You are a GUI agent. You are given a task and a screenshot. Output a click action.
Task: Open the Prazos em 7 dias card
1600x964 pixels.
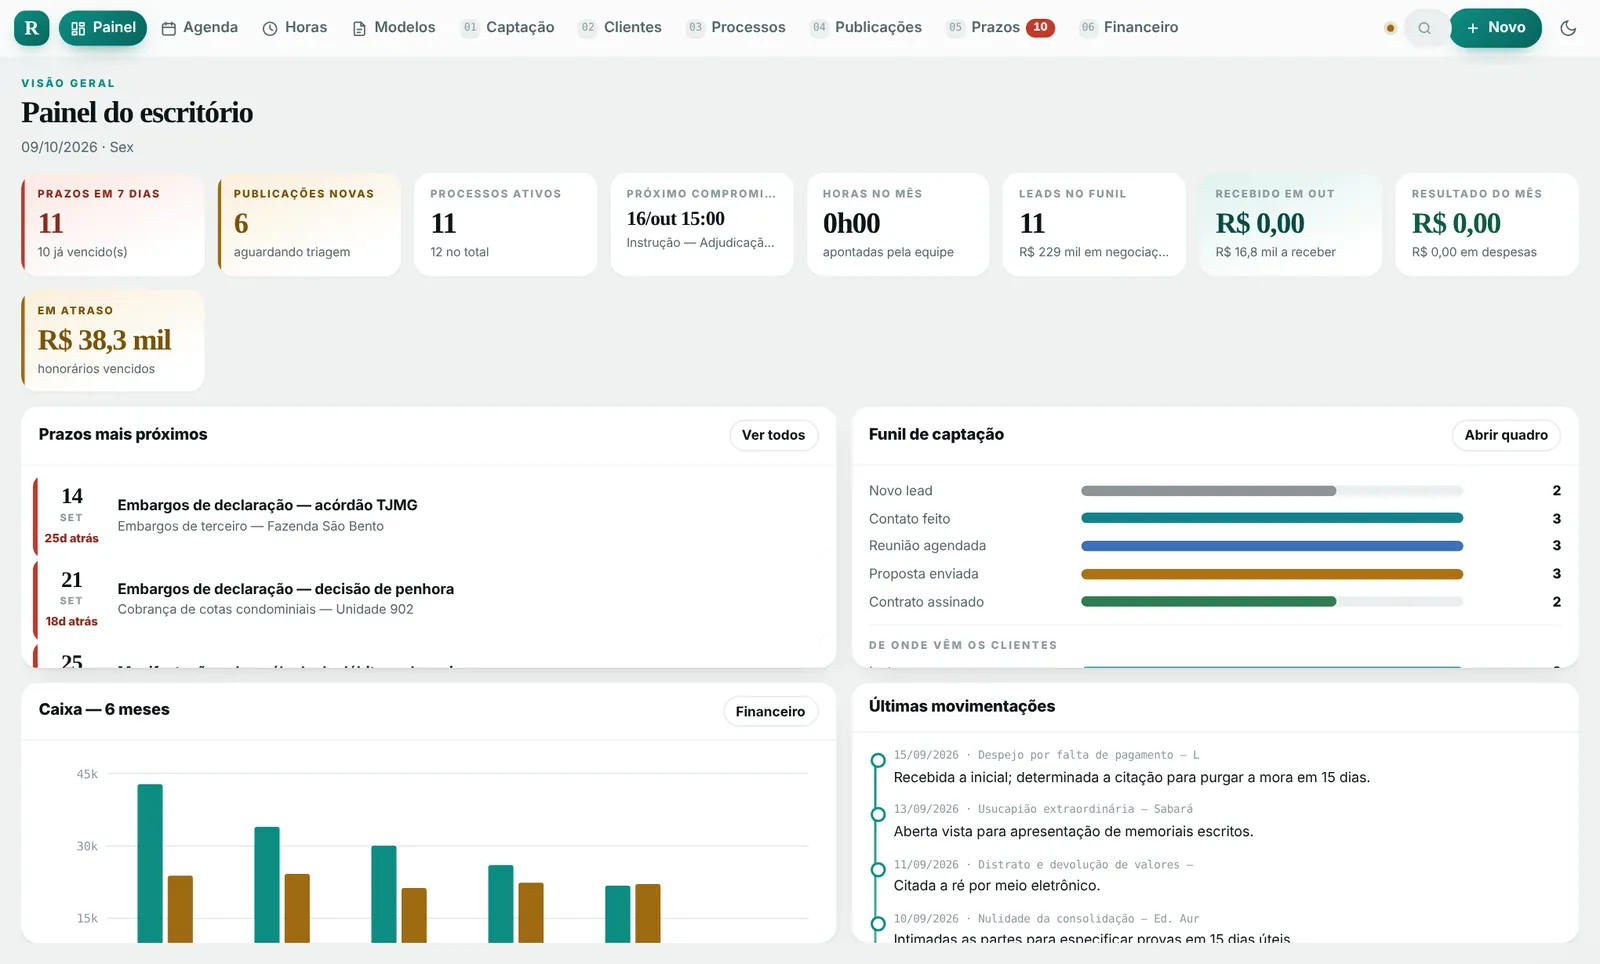(113, 224)
